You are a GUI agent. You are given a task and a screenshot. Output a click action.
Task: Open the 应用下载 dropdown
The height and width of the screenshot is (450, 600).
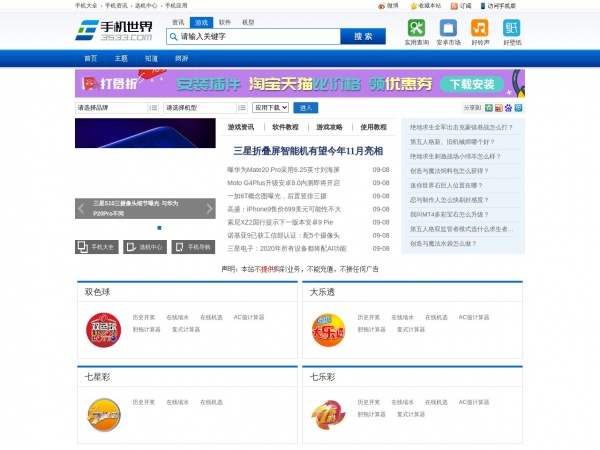point(270,108)
